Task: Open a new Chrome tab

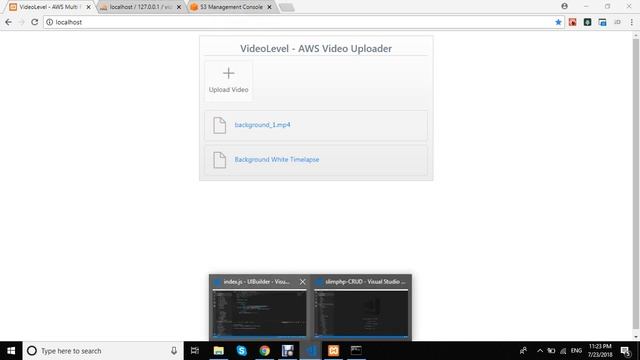Action: 287,7
